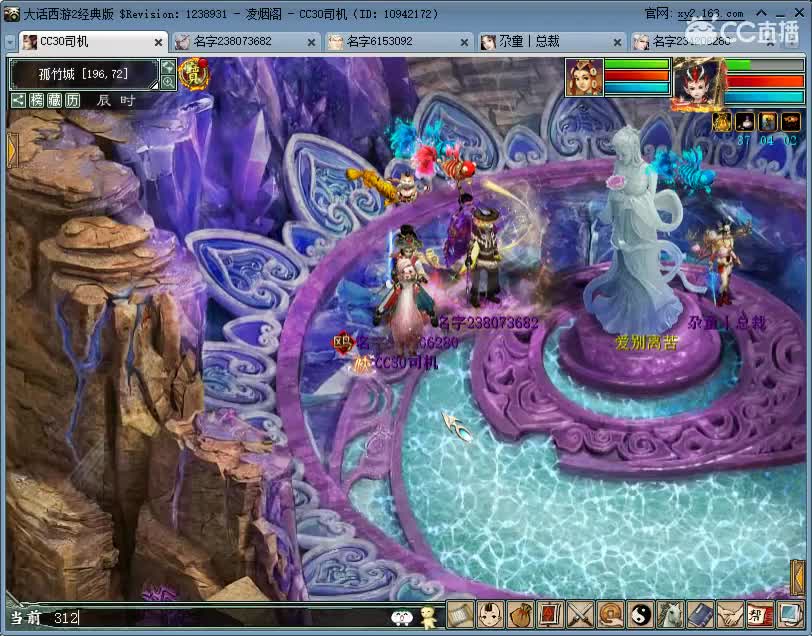The image size is (812, 636).
Task: Open the 帮 guild icon
Action: 760,614
